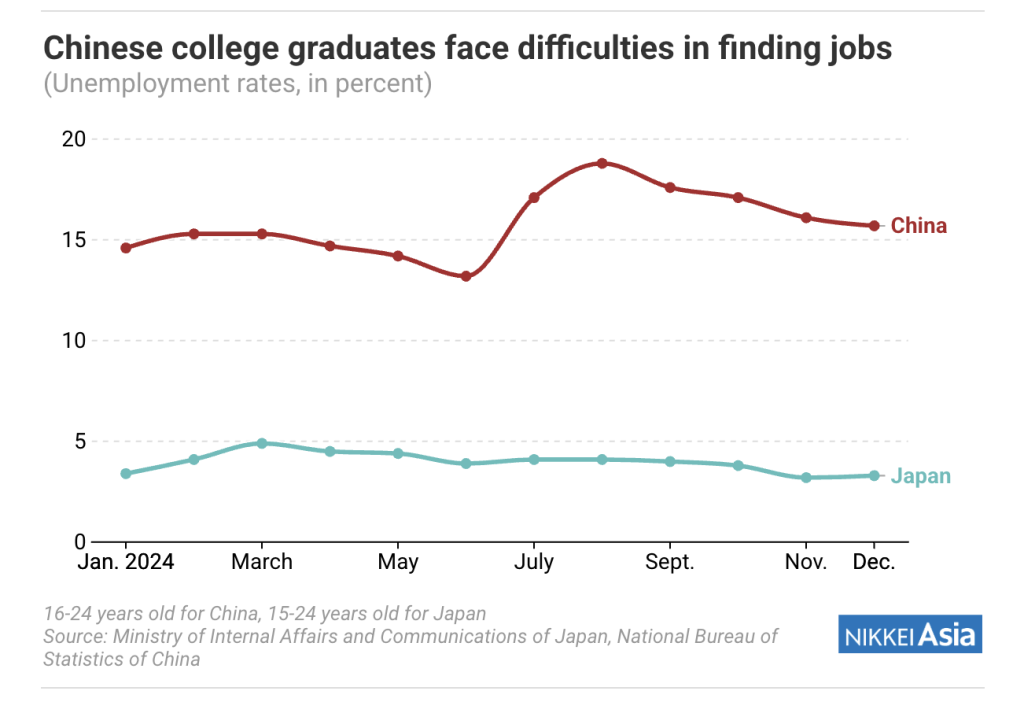Click the source attribution text
Viewport: 1024px width, 702px height.
point(411,648)
